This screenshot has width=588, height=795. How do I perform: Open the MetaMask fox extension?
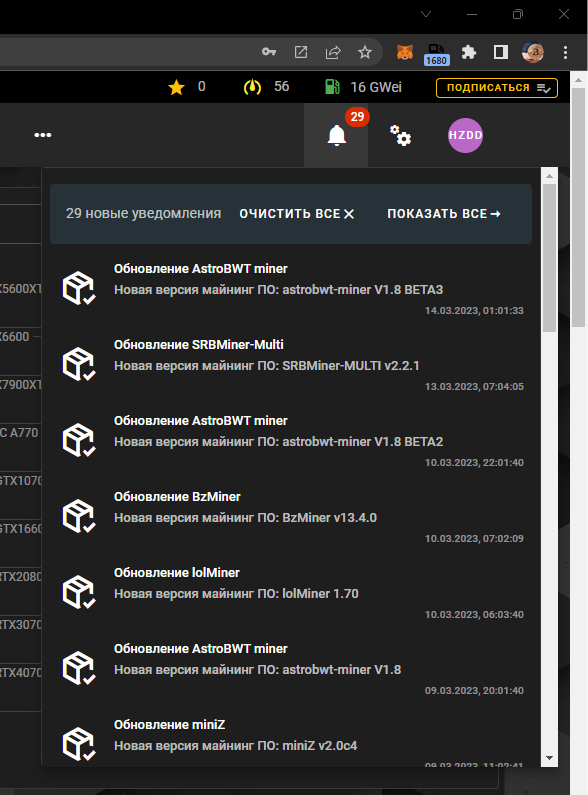point(405,52)
